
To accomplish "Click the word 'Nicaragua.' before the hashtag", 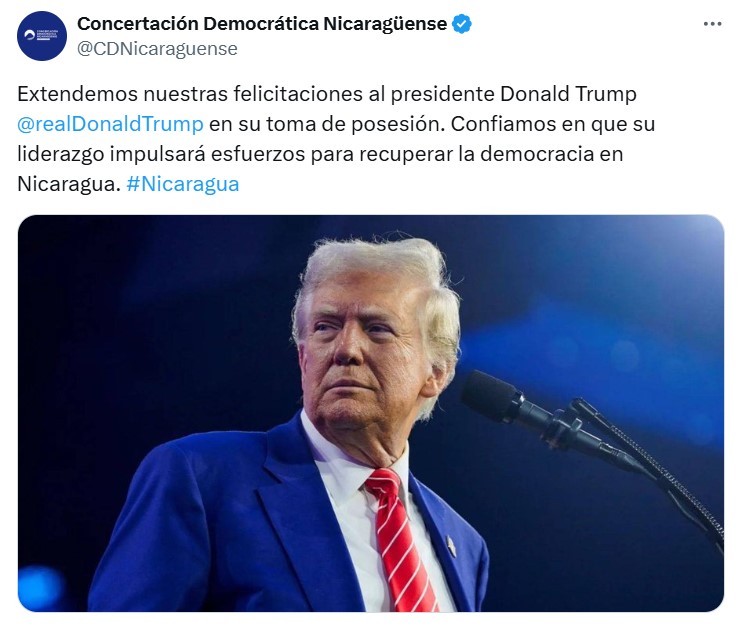I will (69, 184).
